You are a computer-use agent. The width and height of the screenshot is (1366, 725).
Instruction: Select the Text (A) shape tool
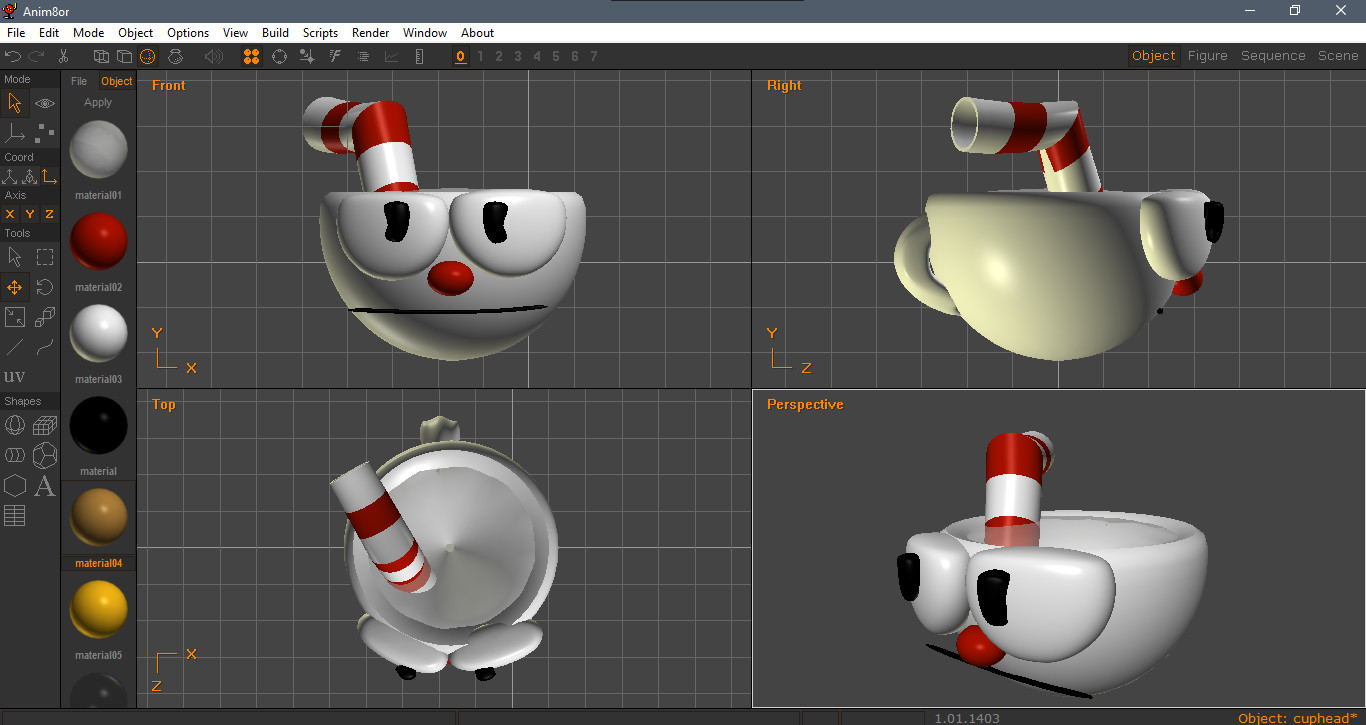(44, 486)
